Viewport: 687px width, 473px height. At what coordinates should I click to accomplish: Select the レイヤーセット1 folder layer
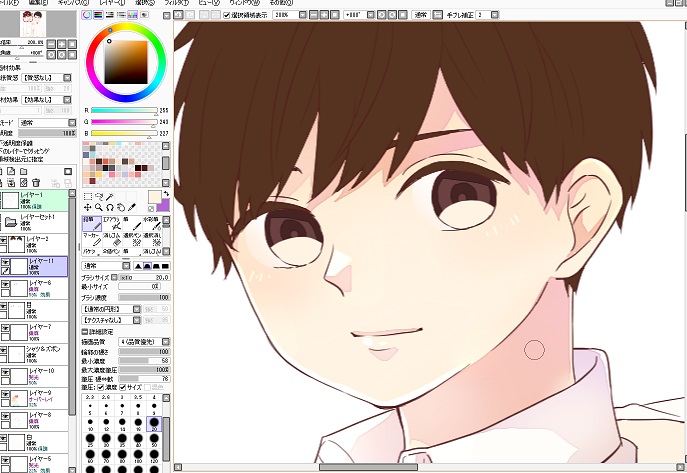tap(34, 222)
